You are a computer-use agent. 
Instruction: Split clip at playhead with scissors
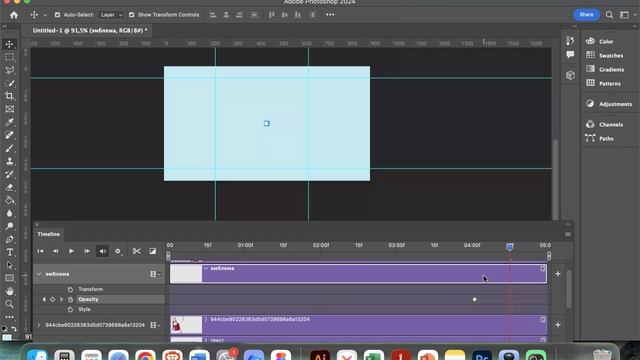(136, 251)
